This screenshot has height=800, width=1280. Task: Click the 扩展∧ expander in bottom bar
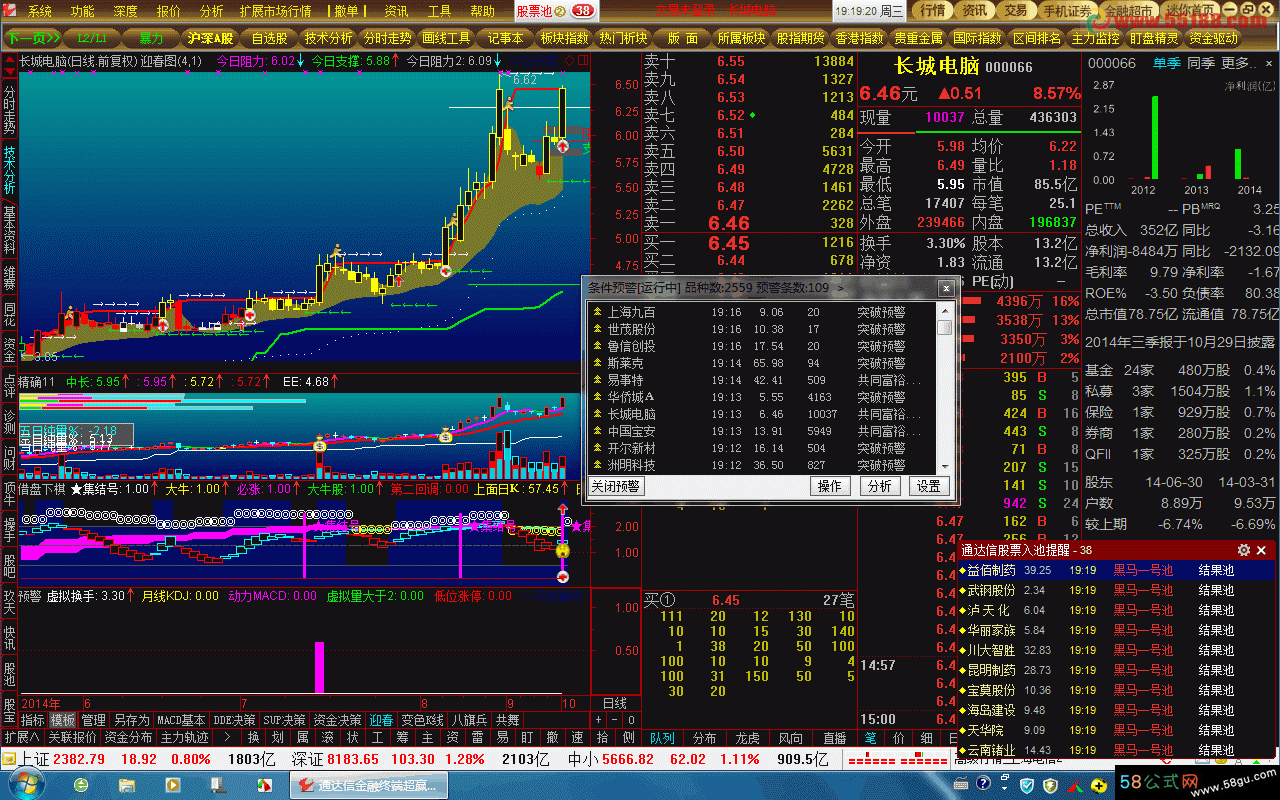click(21, 738)
